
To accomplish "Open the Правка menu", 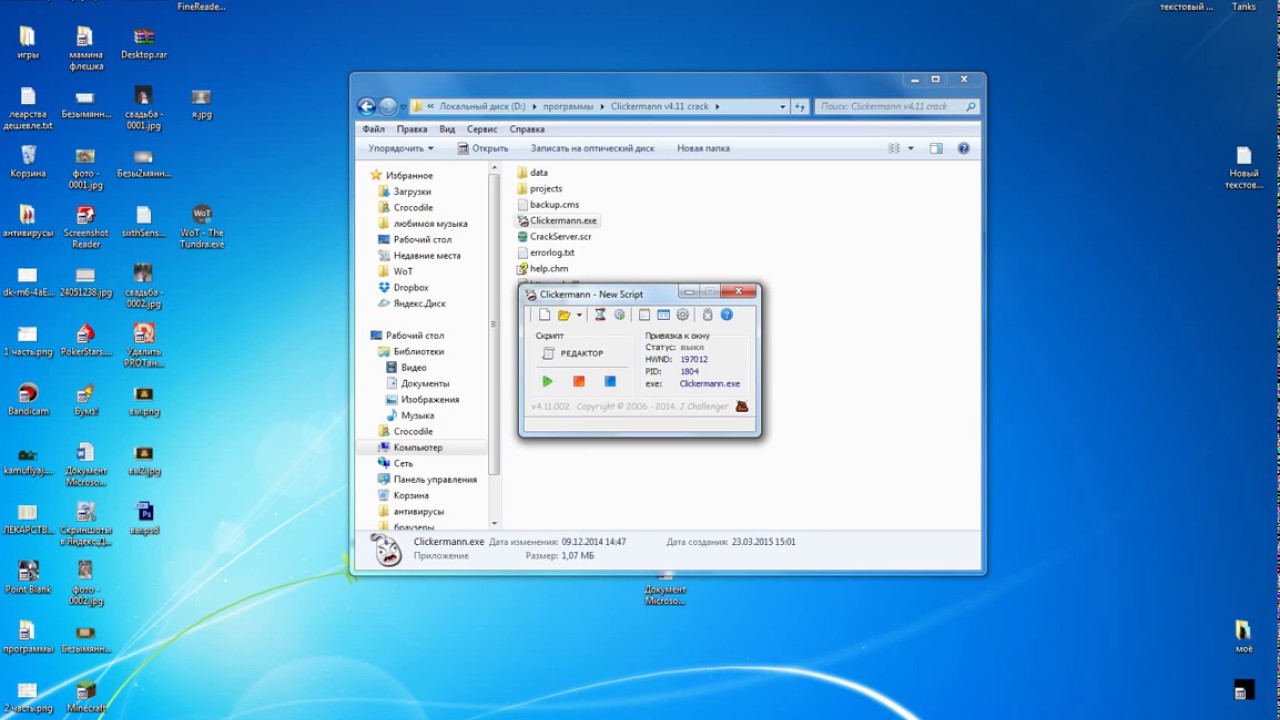I will (412, 129).
